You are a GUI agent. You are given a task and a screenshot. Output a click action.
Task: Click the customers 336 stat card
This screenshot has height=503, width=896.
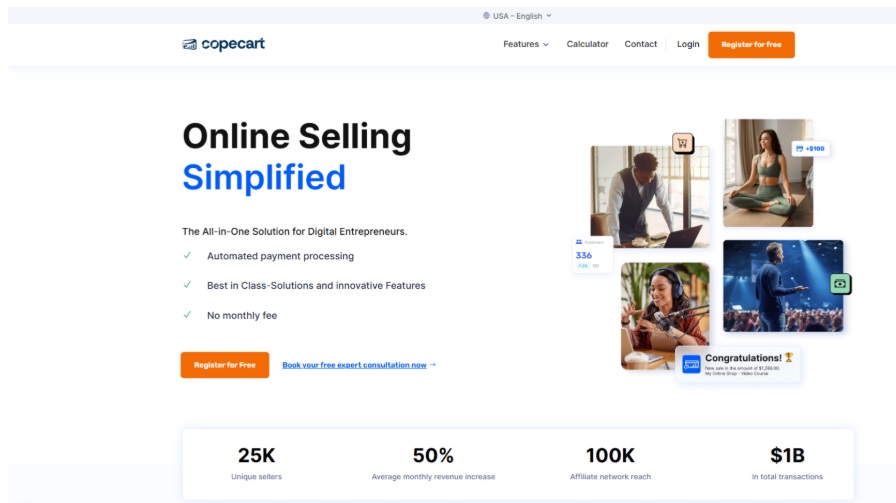coord(592,254)
